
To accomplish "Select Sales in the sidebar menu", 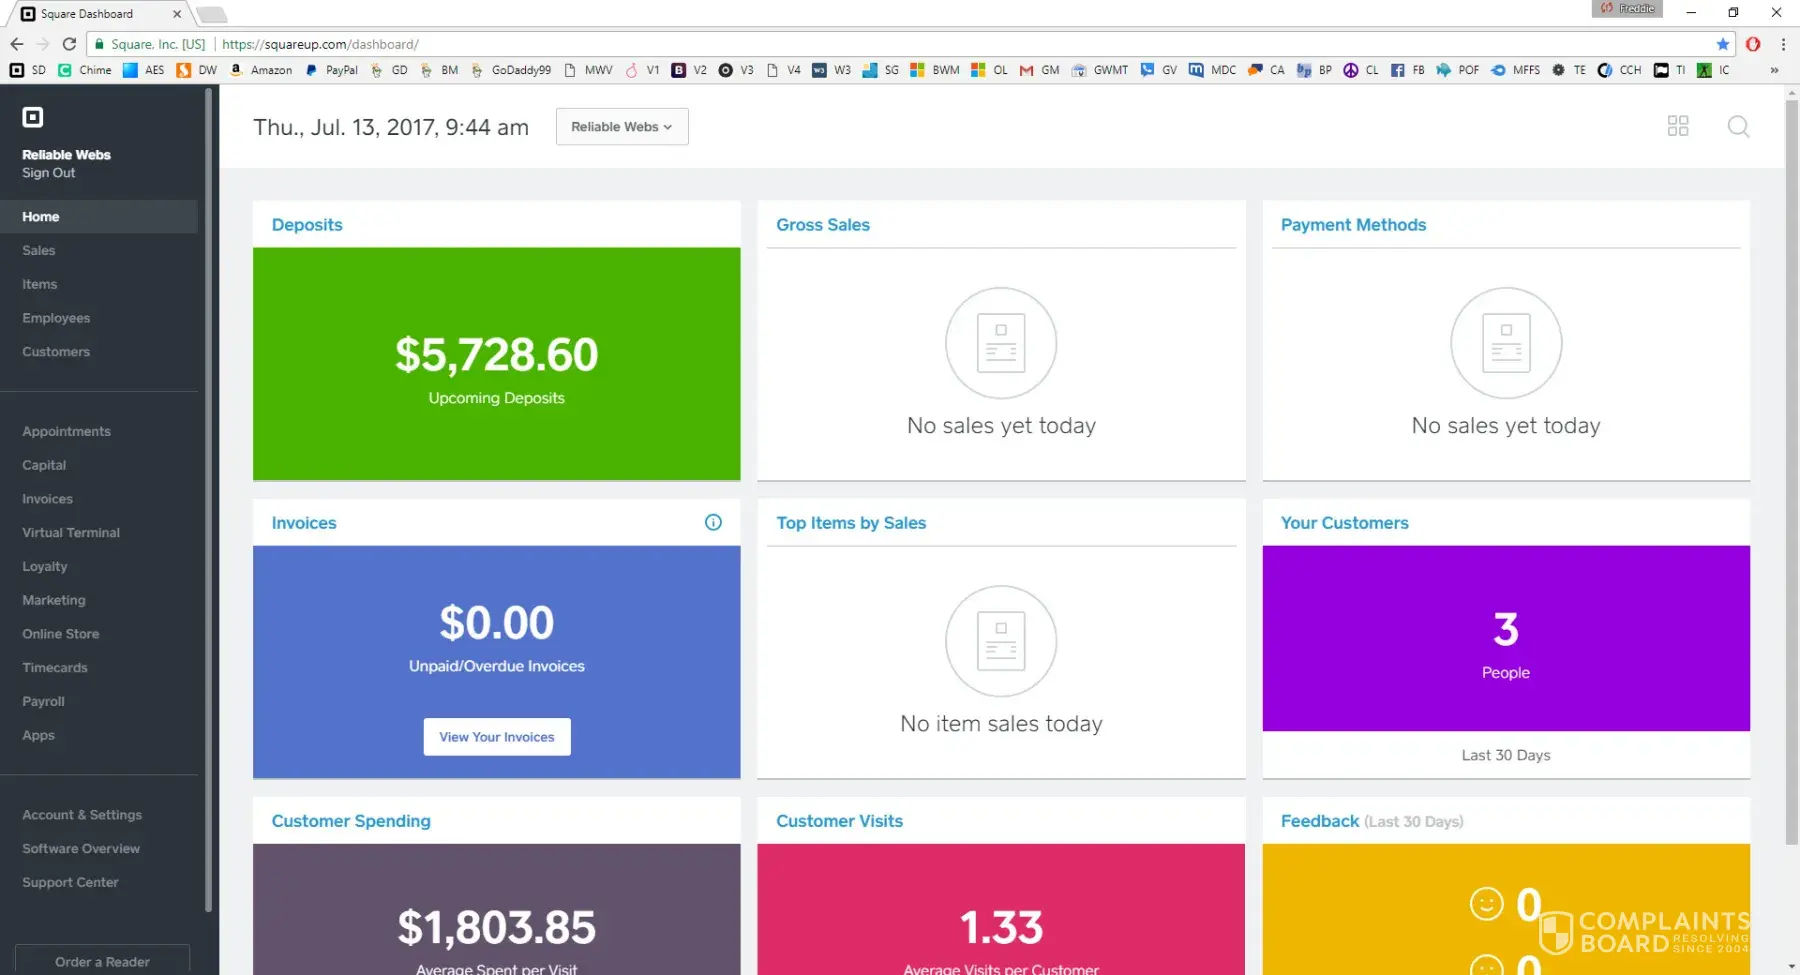I will tap(39, 251).
